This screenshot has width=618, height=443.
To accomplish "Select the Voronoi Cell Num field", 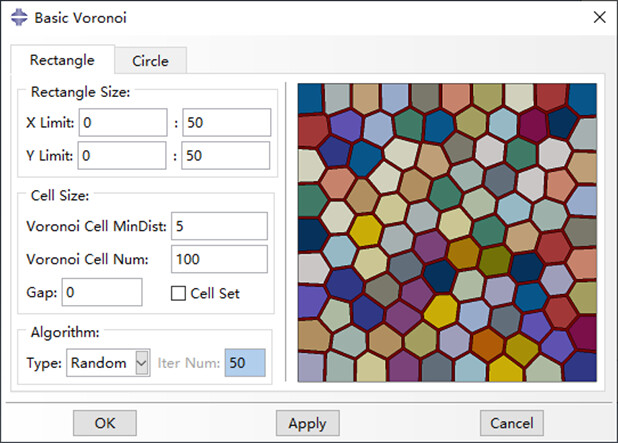I will pos(220,259).
